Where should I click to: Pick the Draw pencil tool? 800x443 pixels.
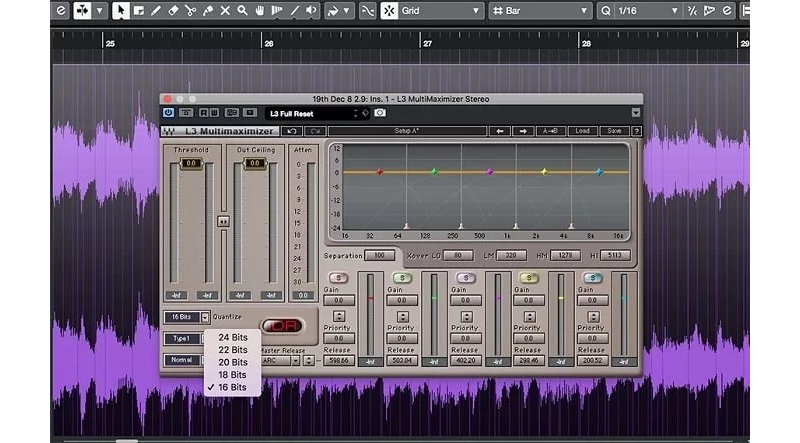click(x=156, y=10)
